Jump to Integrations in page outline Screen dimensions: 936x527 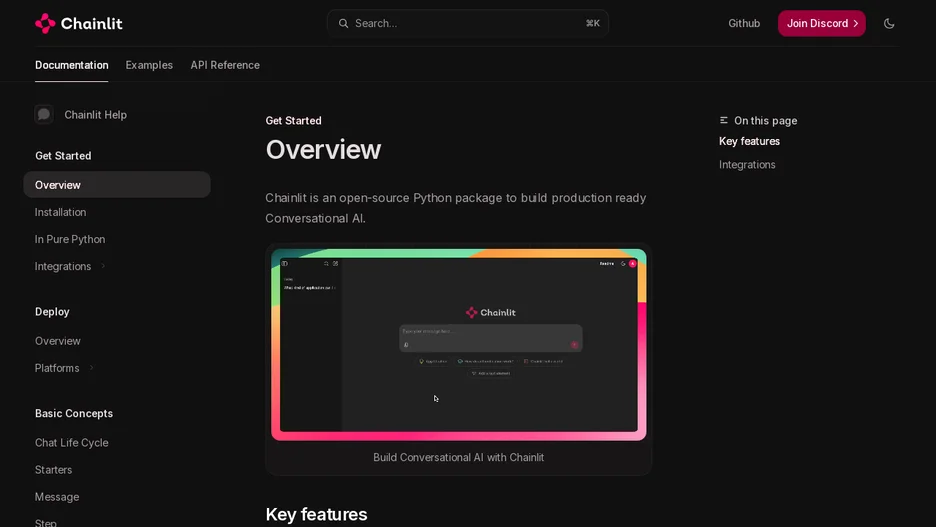pyautogui.click(x=747, y=165)
